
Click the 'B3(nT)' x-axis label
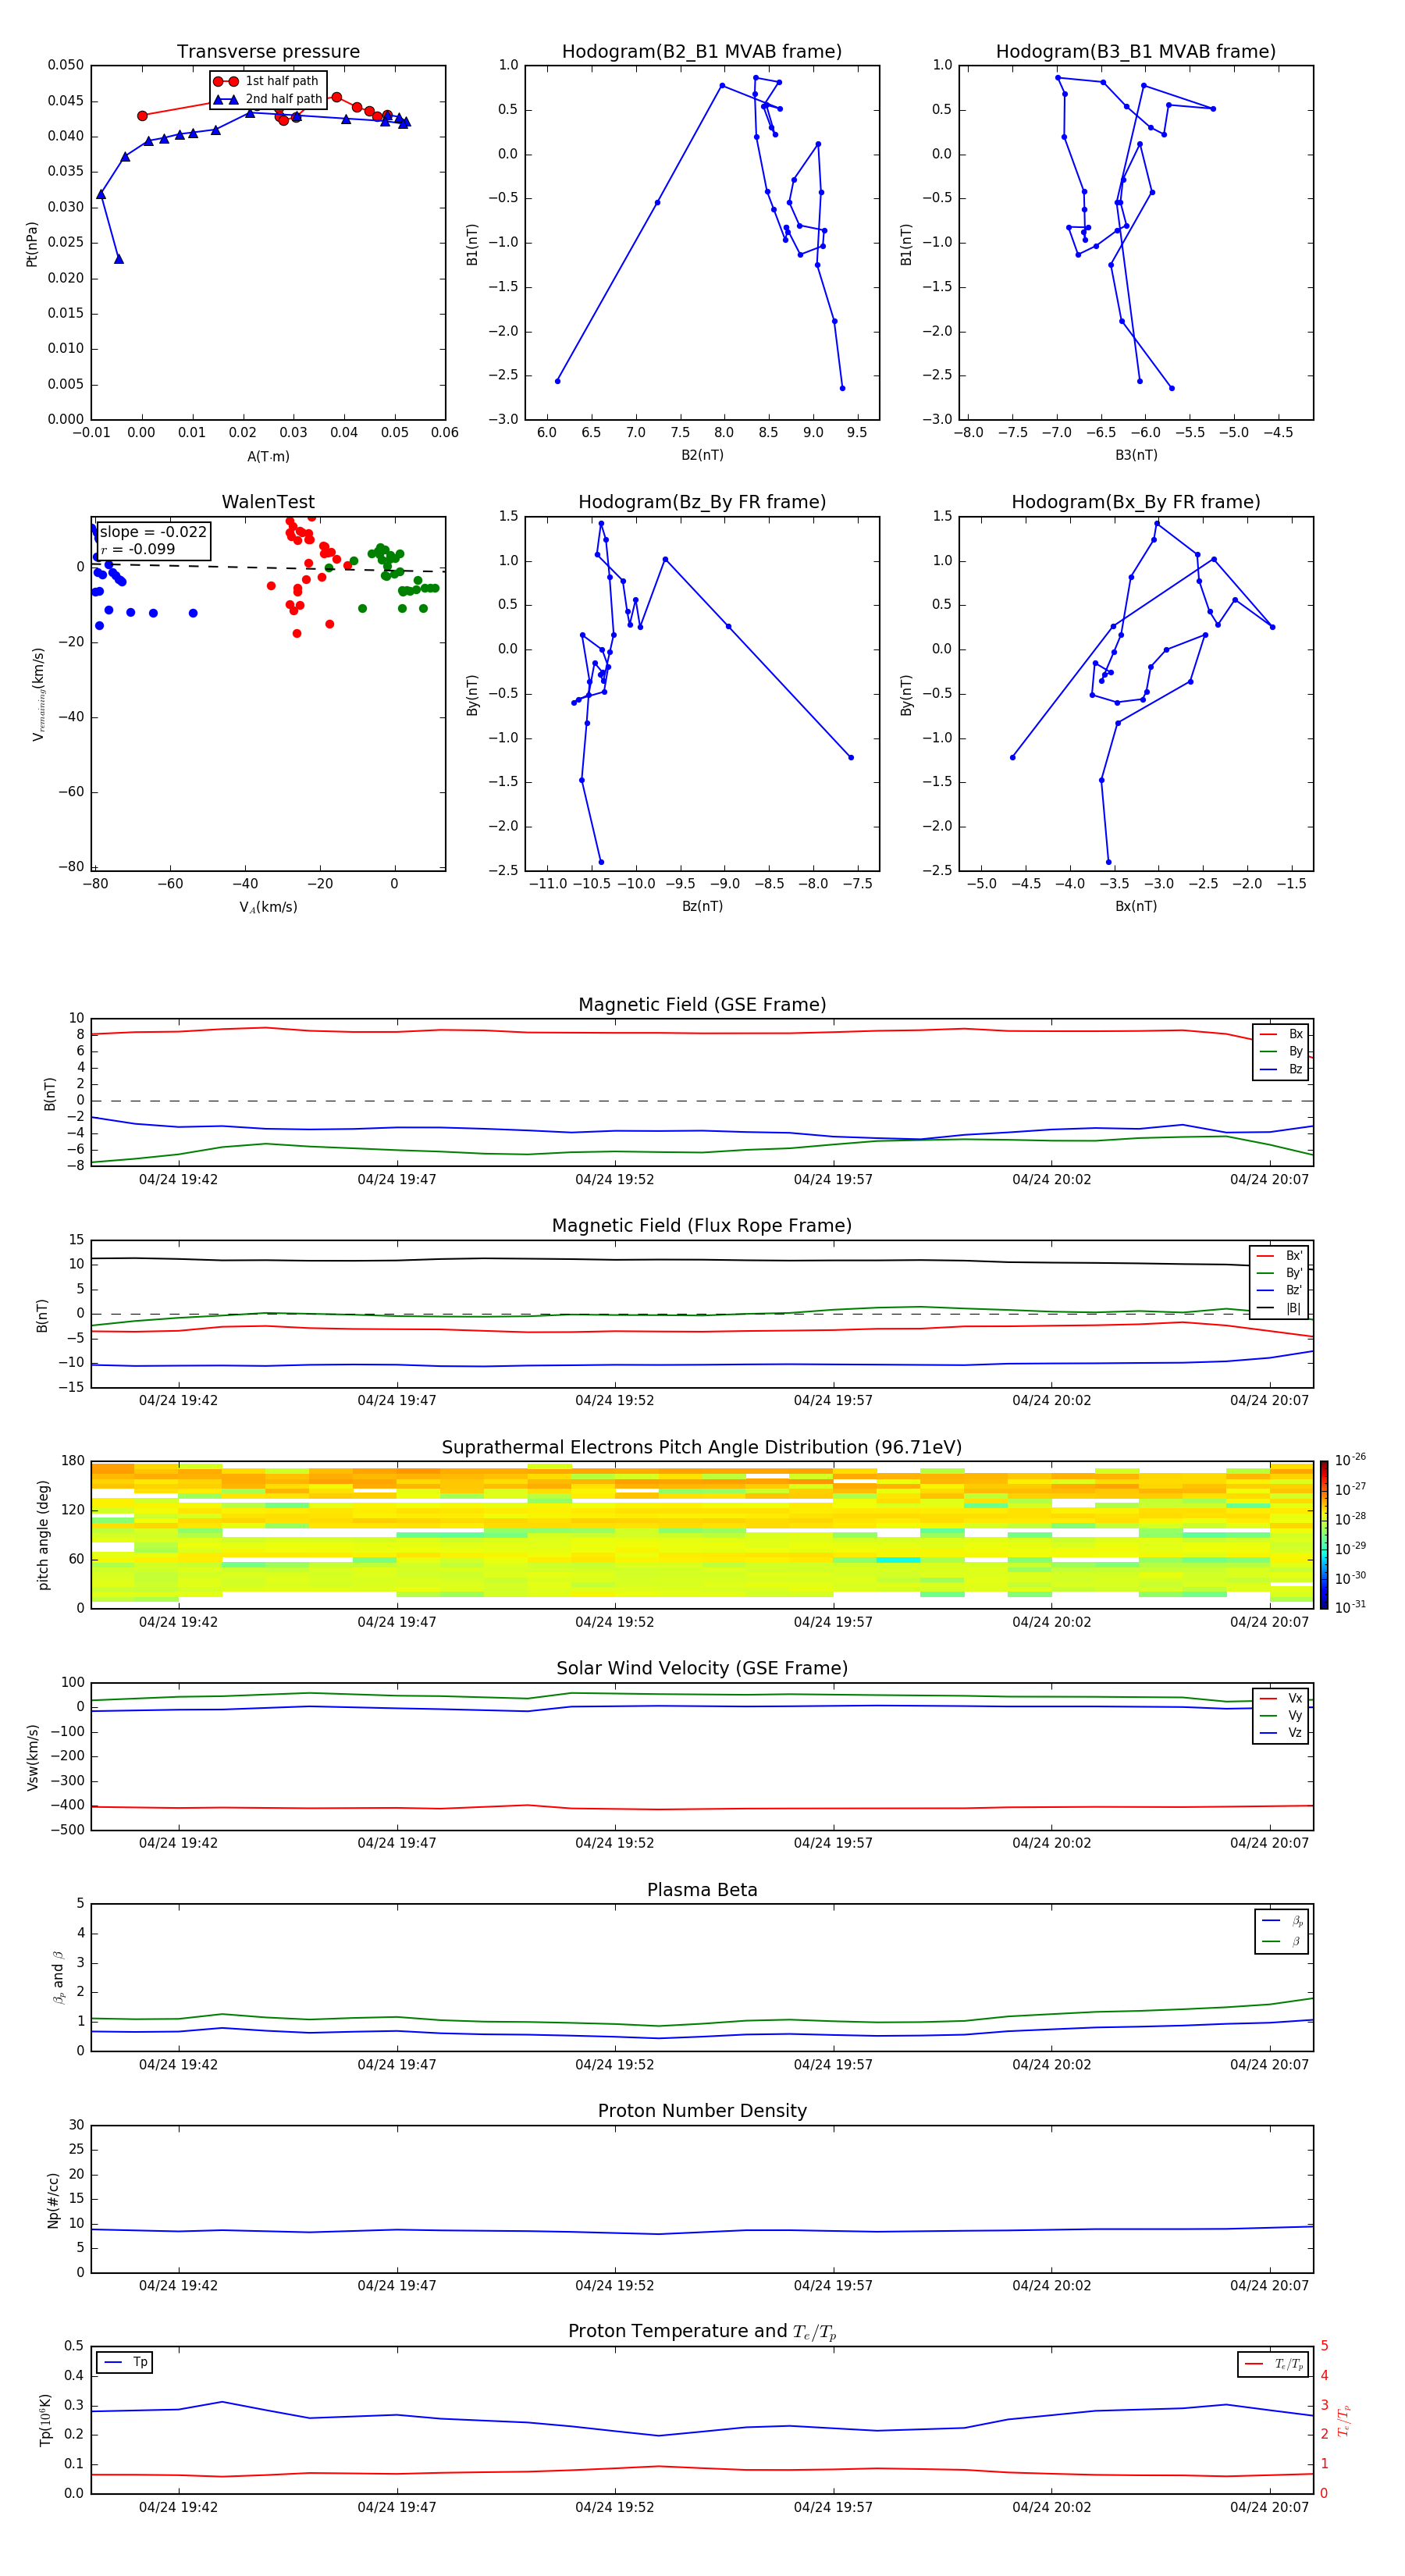click(1136, 455)
